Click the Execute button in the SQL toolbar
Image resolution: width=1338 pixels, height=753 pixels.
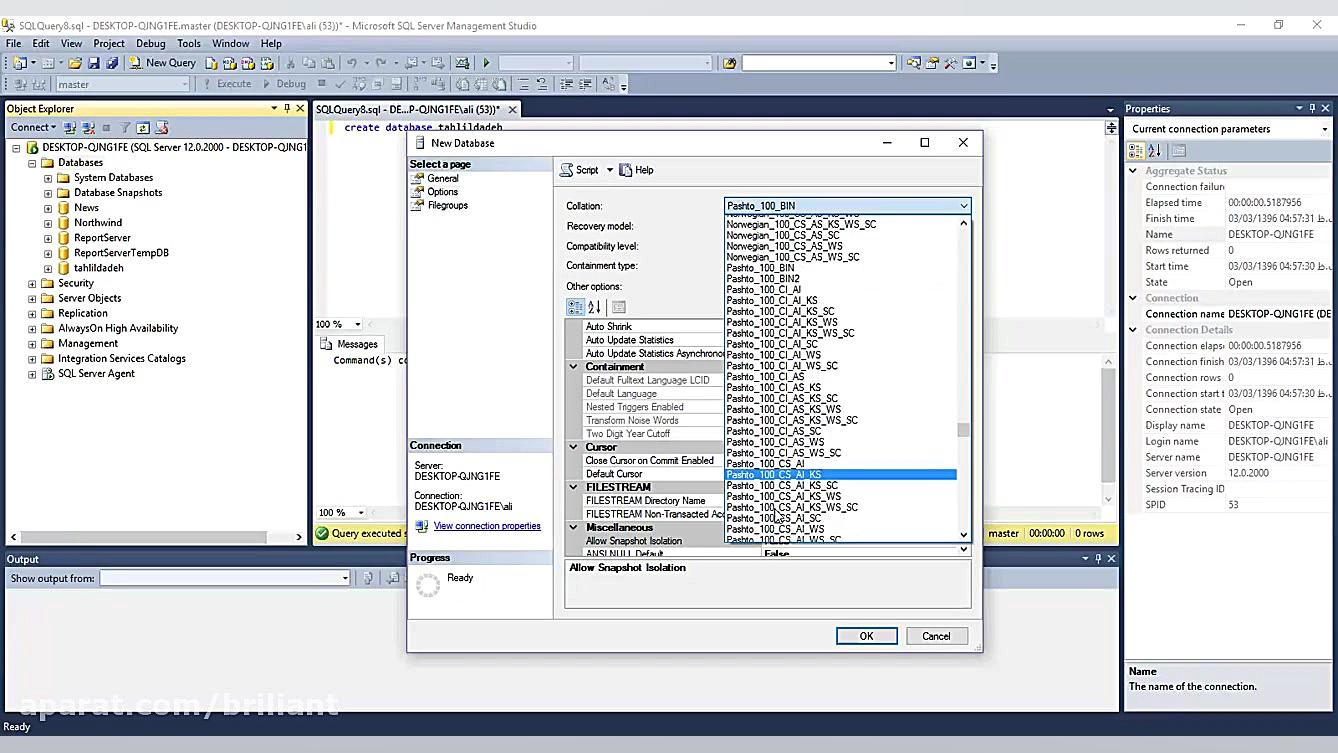click(227, 84)
